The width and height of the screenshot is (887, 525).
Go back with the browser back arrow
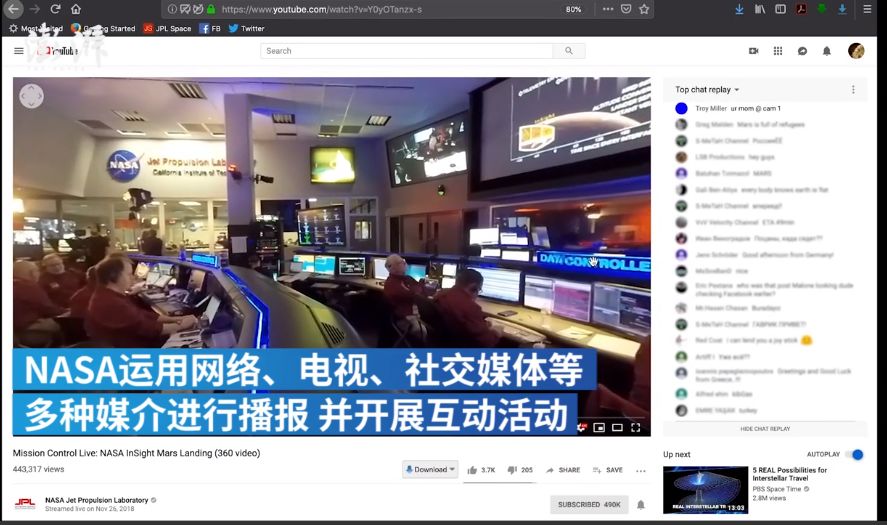[x=14, y=9]
